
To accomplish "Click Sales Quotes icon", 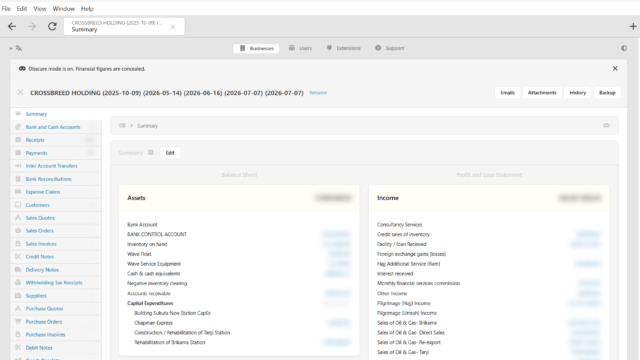I will (18, 218).
